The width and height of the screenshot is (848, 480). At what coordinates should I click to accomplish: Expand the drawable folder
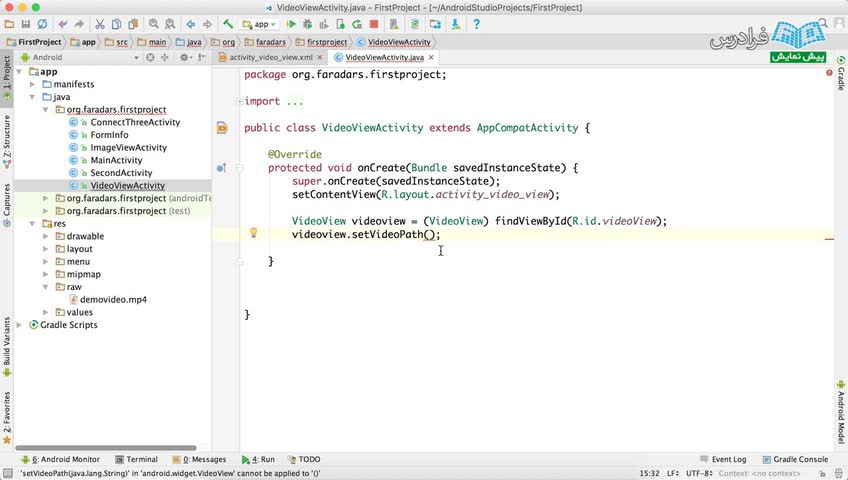click(45, 236)
